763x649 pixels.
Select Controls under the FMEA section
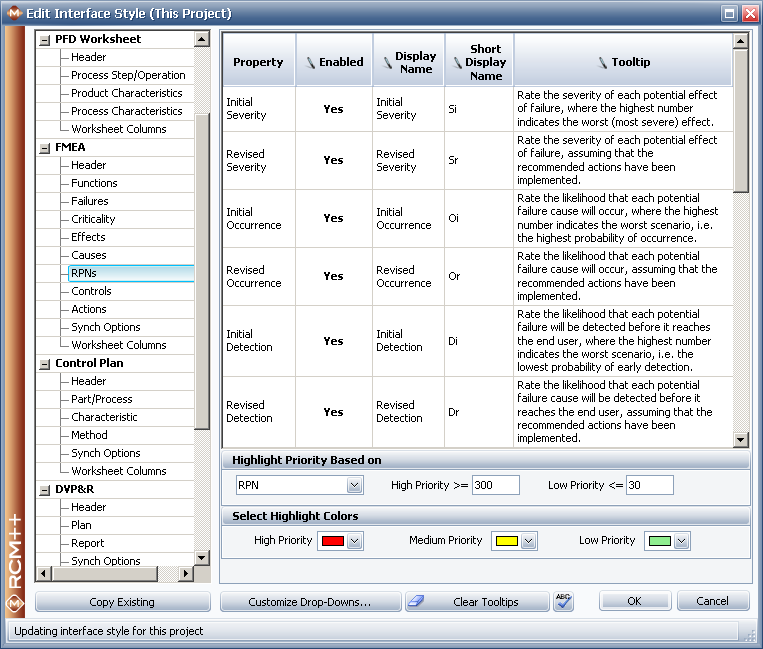click(x=91, y=291)
